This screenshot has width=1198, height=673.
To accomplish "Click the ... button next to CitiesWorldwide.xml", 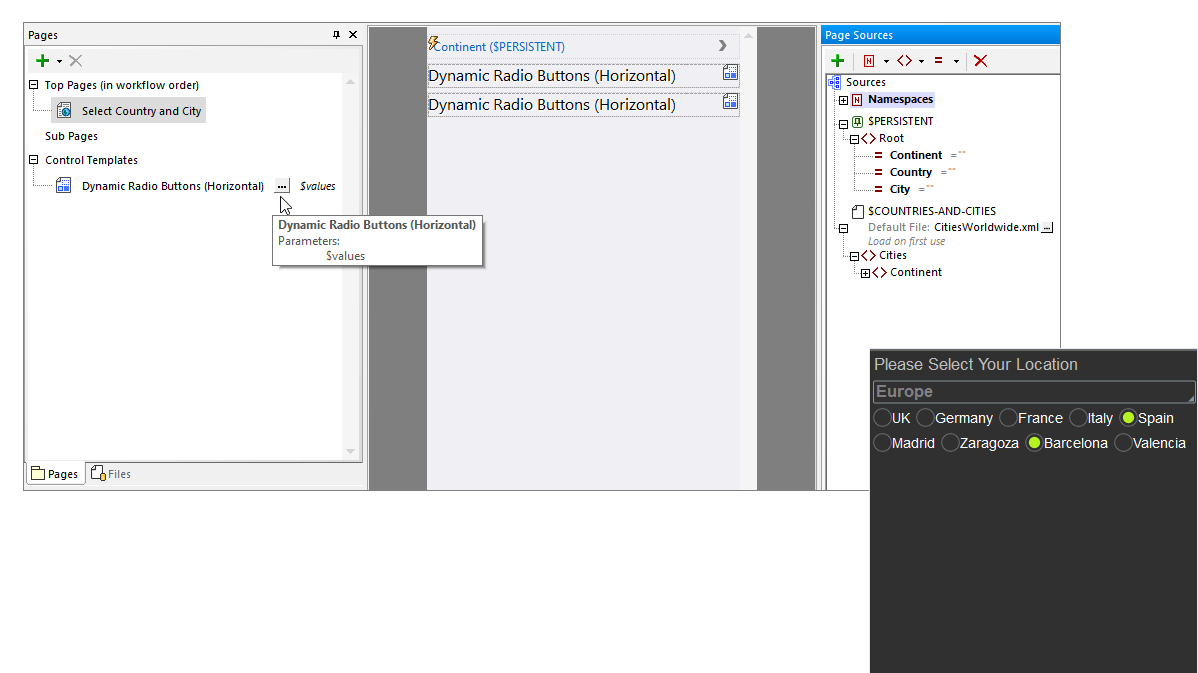I will point(1047,227).
